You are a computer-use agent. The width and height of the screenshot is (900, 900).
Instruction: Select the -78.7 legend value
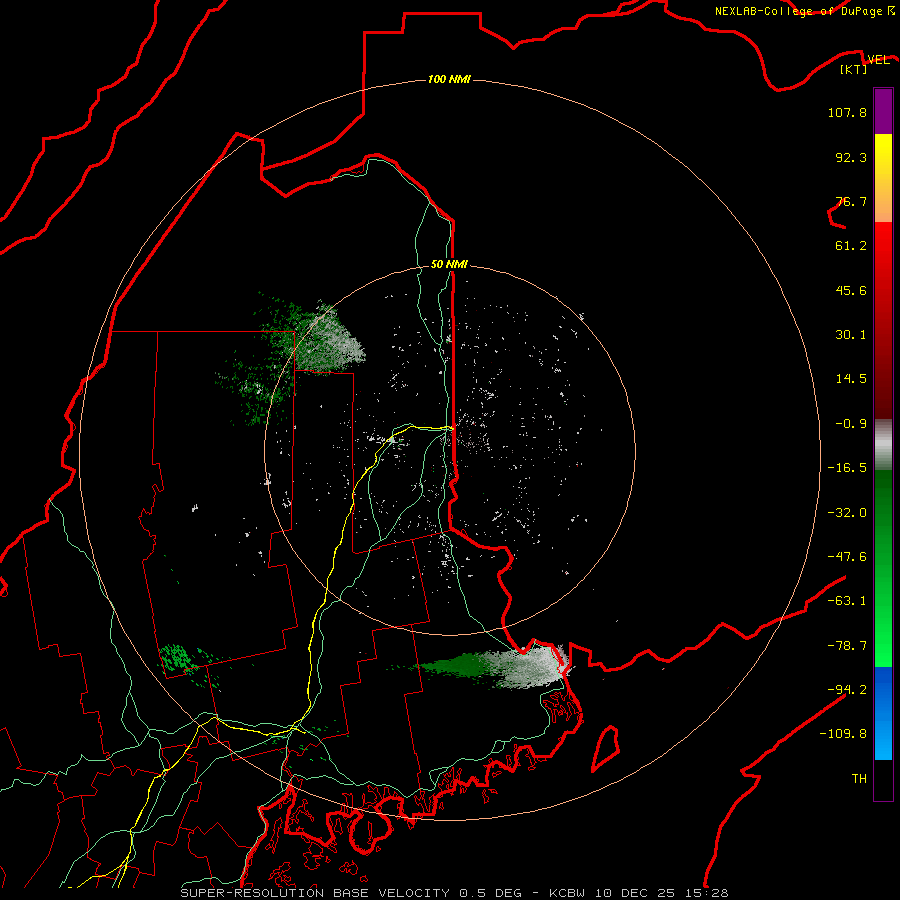tap(847, 646)
